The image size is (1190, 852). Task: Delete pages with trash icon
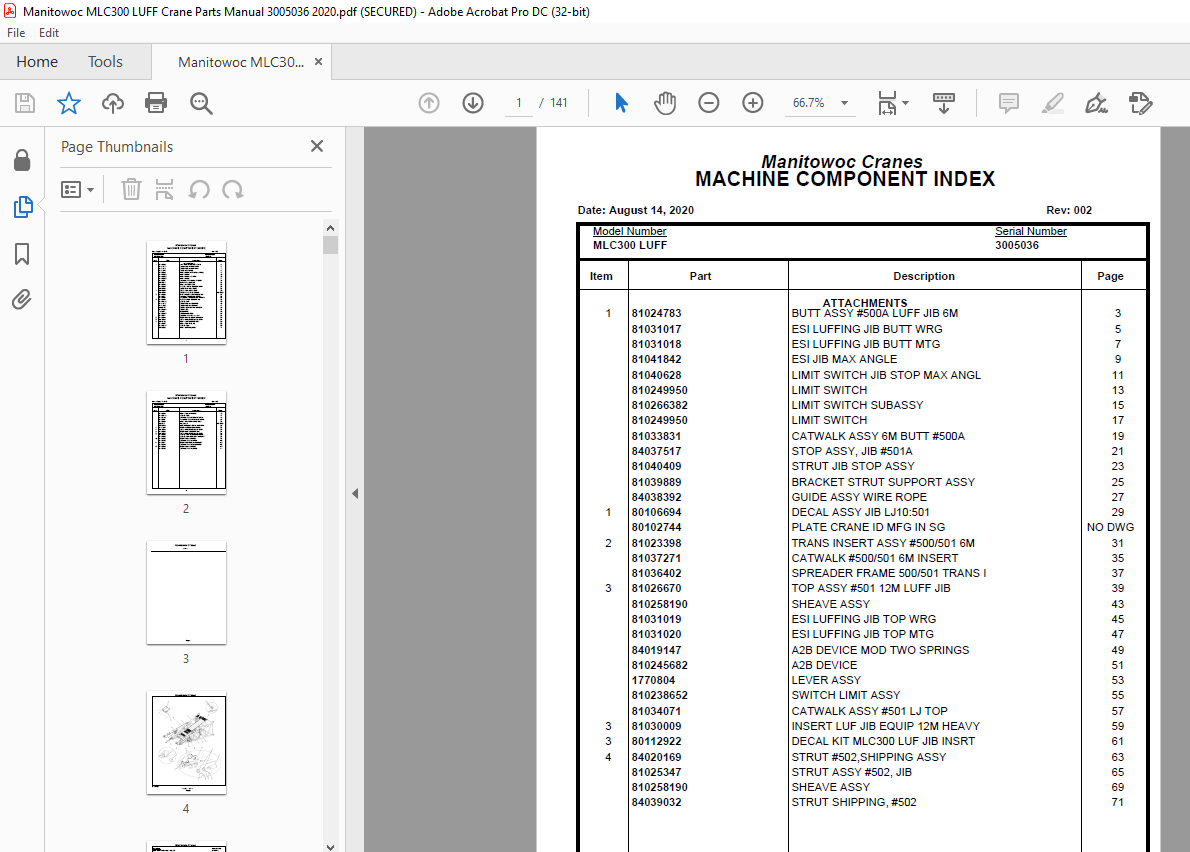pyautogui.click(x=131, y=189)
